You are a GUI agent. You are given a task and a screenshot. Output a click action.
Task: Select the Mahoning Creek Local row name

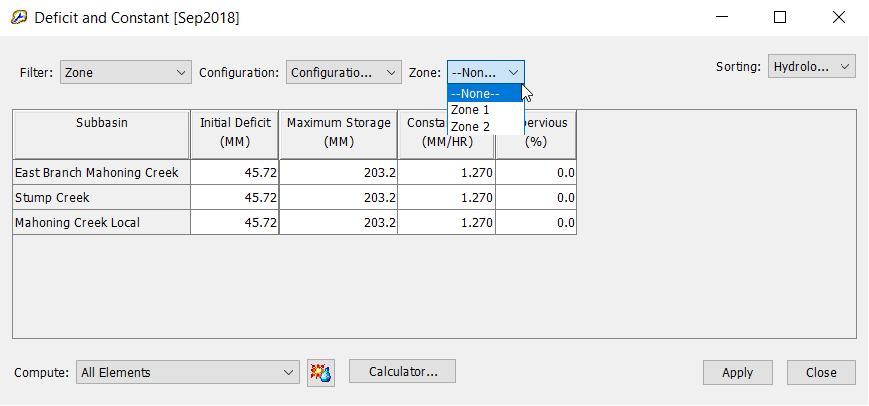(x=101, y=223)
